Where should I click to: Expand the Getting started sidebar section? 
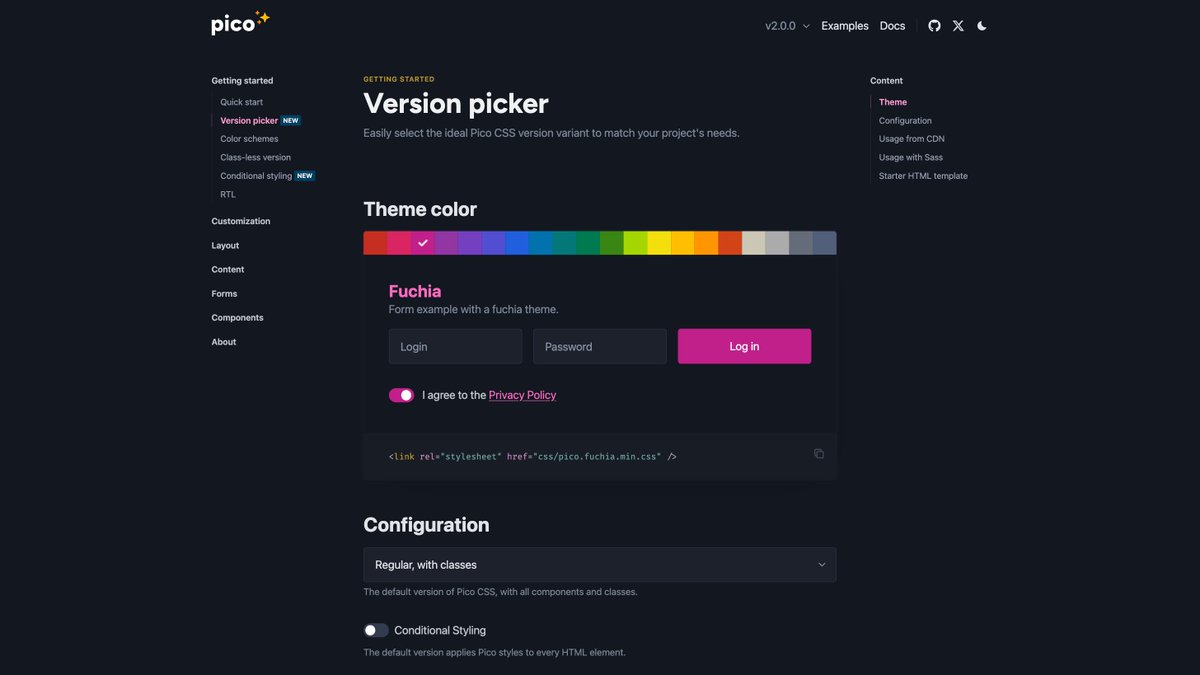[x=242, y=81]
